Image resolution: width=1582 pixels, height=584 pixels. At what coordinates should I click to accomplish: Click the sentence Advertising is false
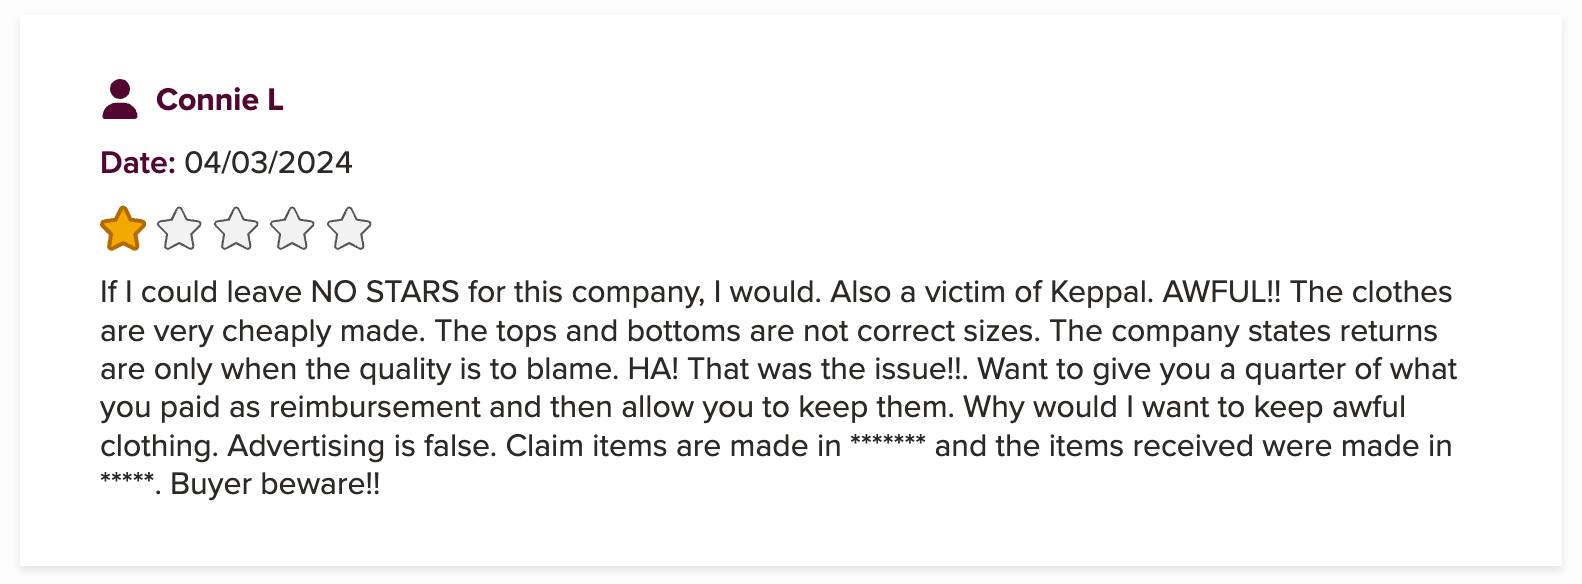point(362,446)
